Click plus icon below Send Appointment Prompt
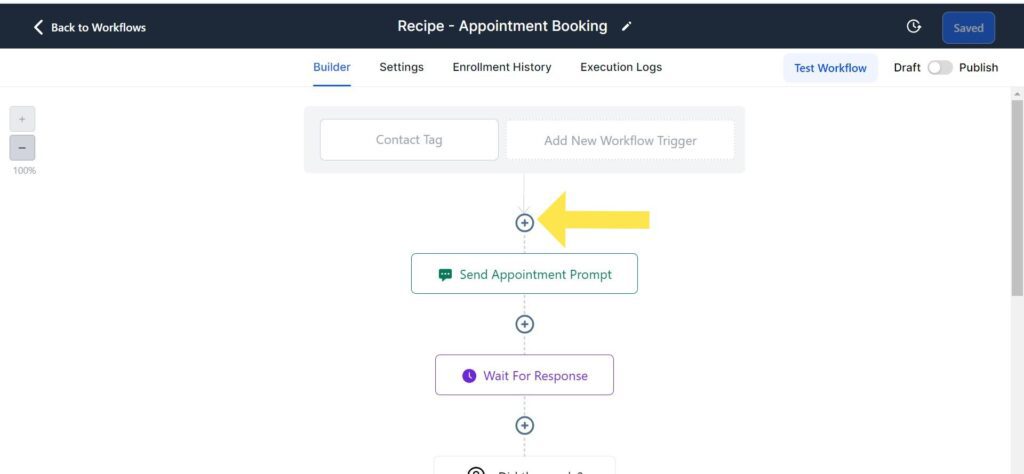Screen dimensions: 1024x474 point(524,324)
